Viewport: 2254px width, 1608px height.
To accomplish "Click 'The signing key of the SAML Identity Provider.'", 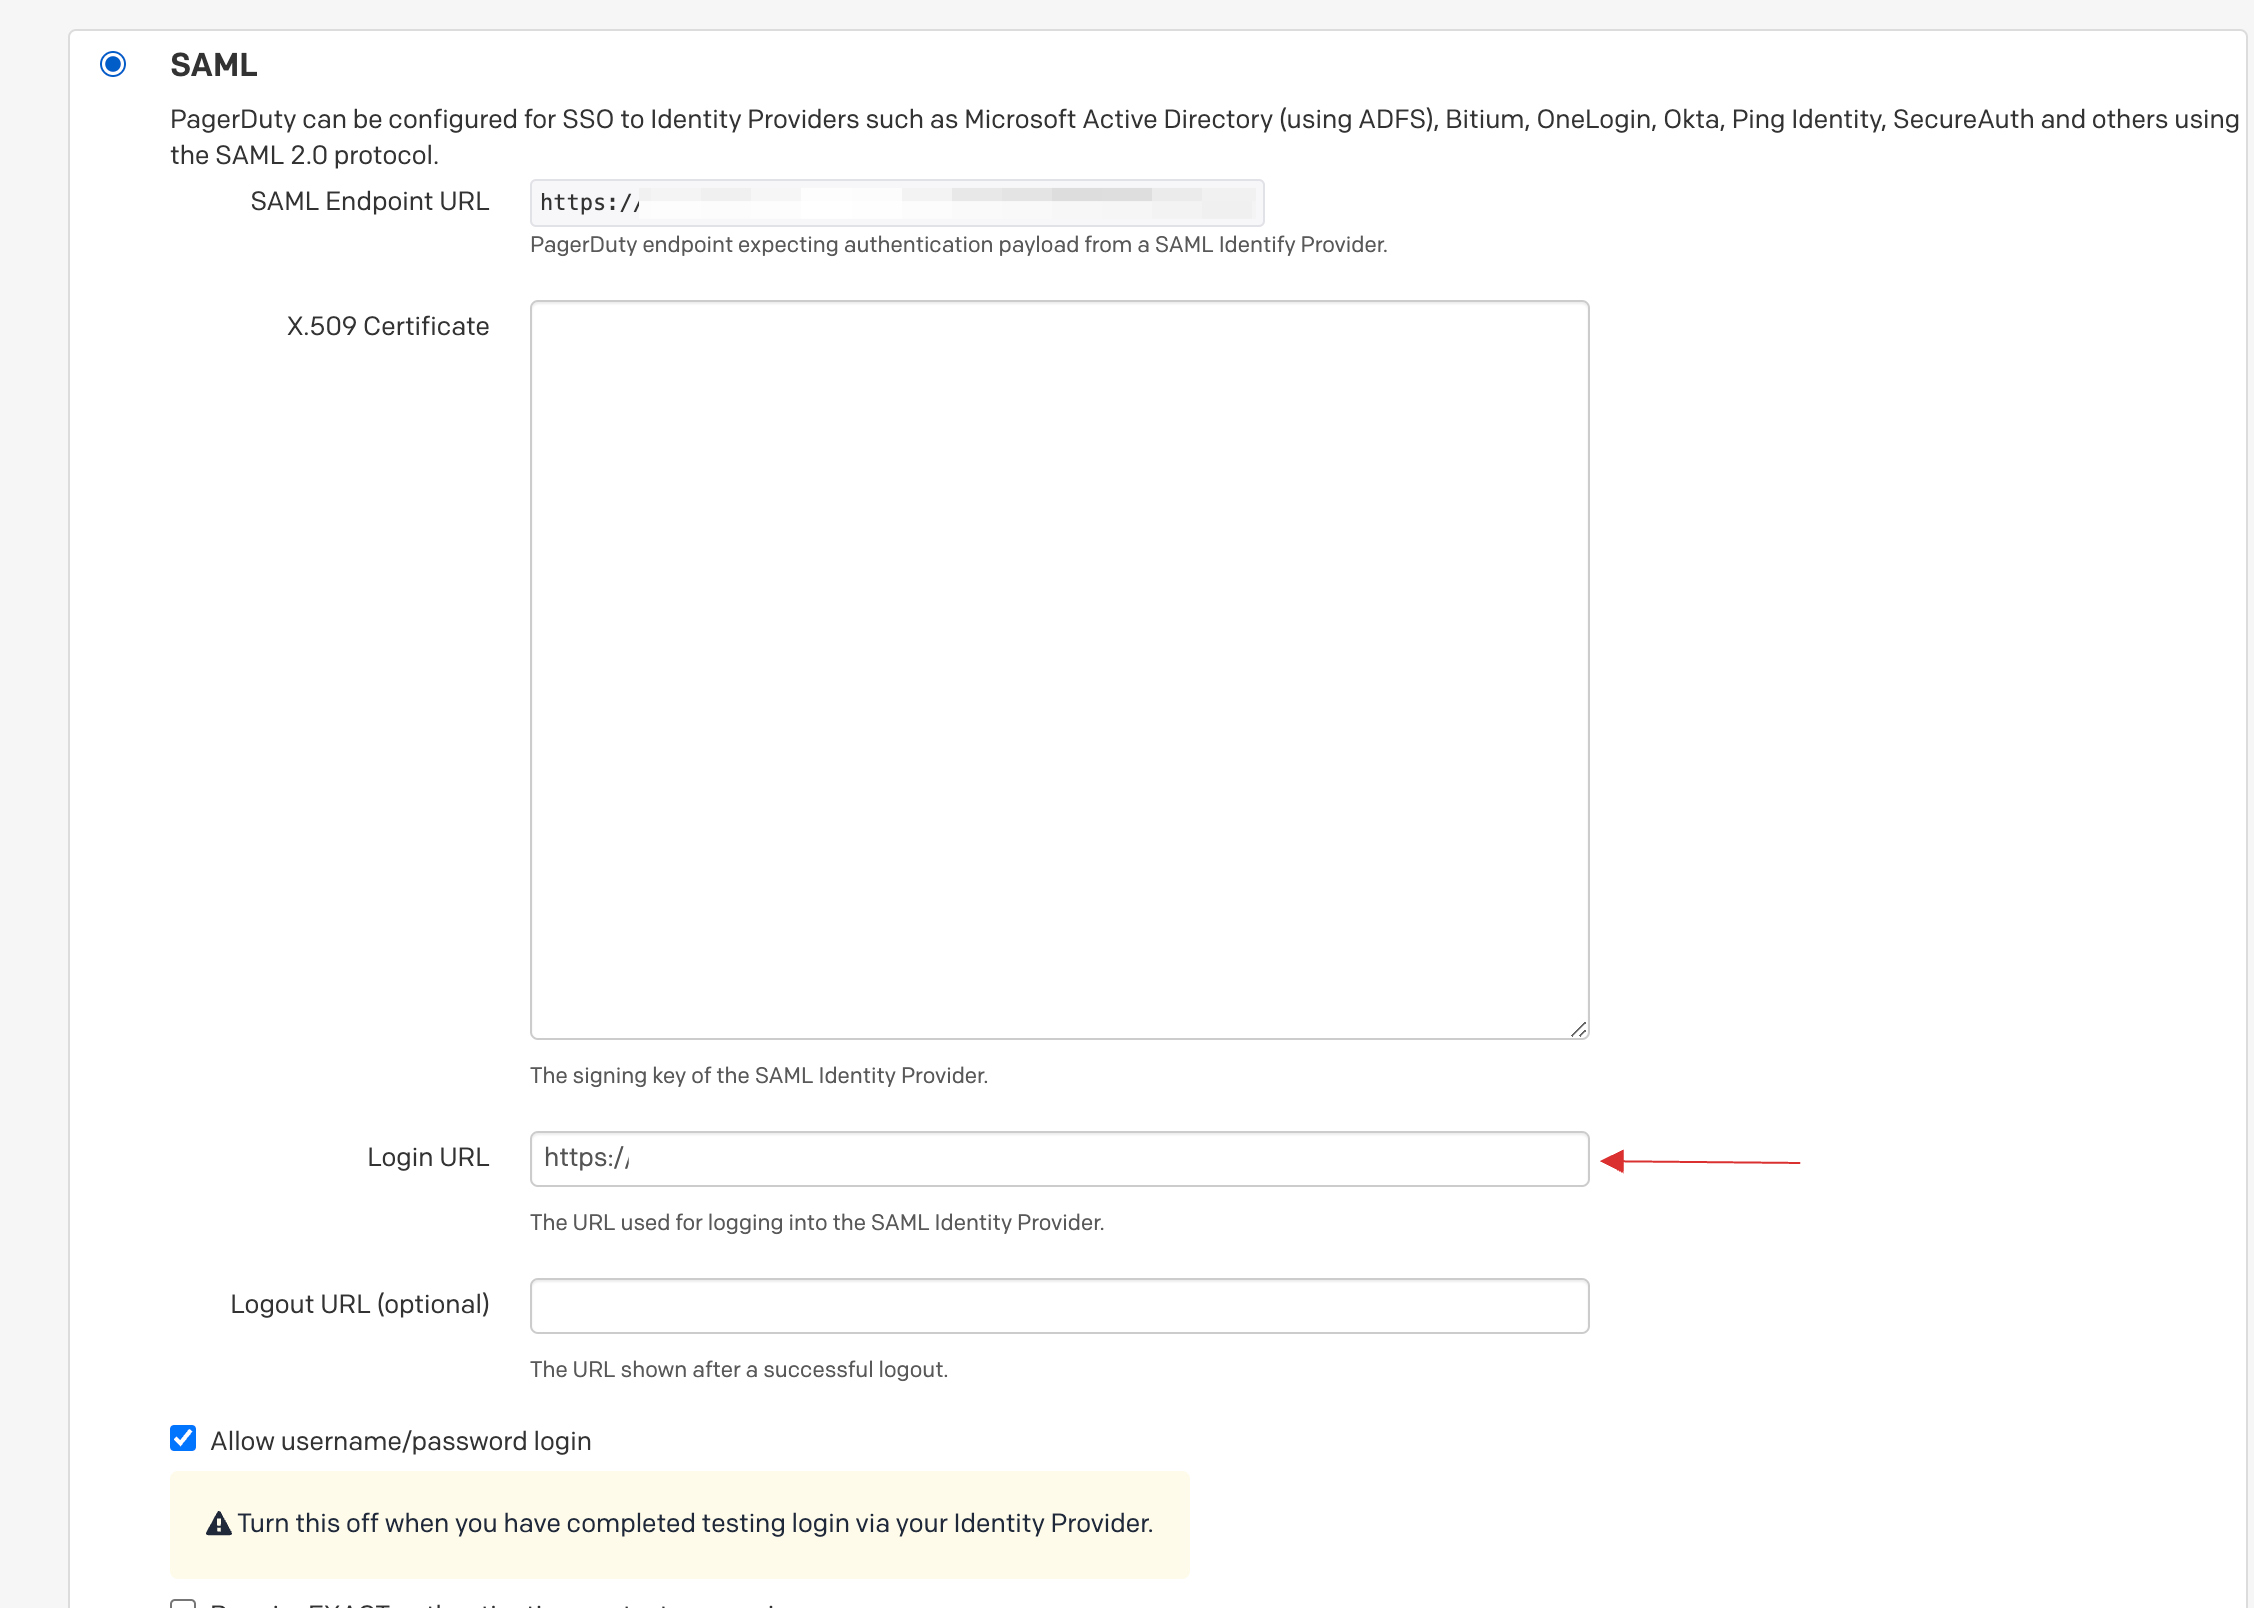I will pyautogui.click(x=759, y=1075).
